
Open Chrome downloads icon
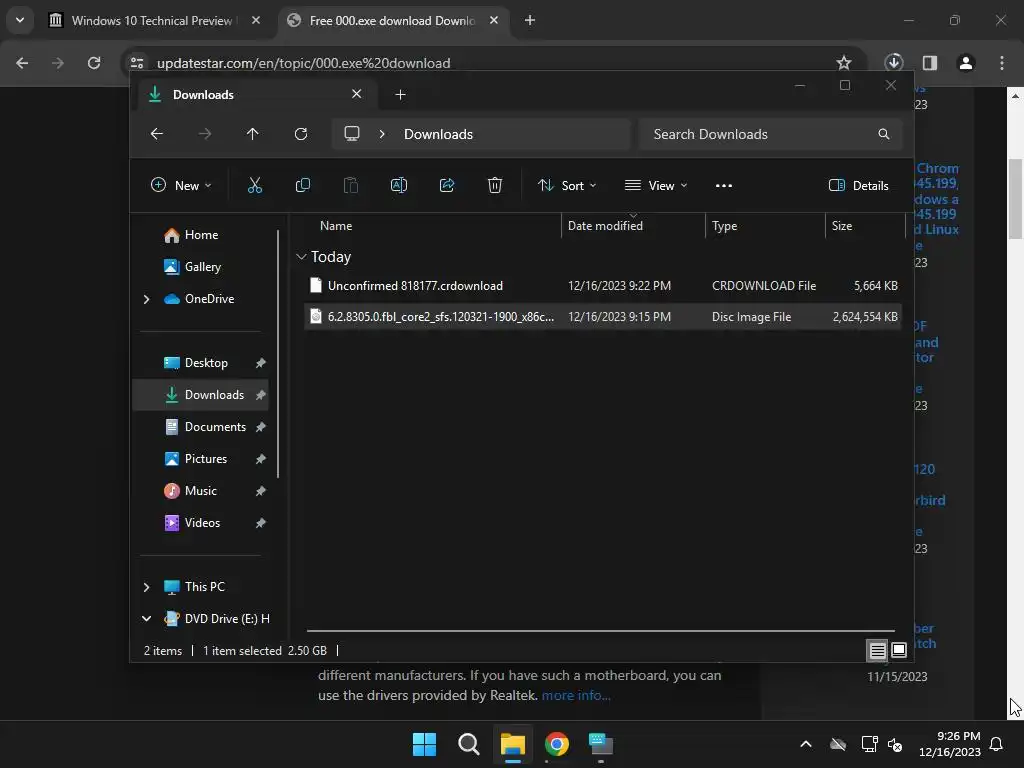(893, 63)
